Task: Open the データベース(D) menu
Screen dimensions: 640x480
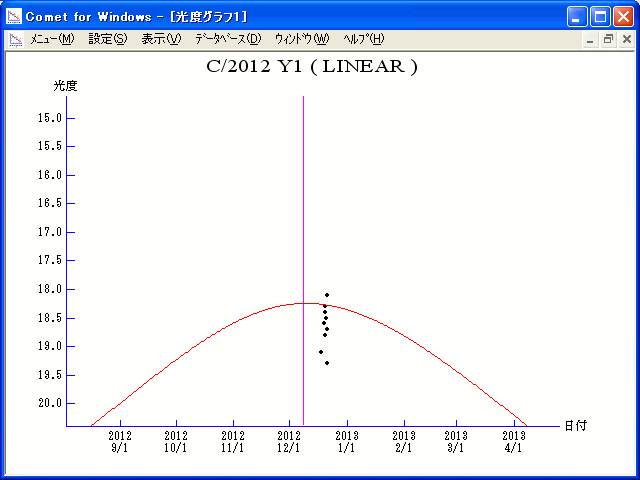Action: point(228,39)
